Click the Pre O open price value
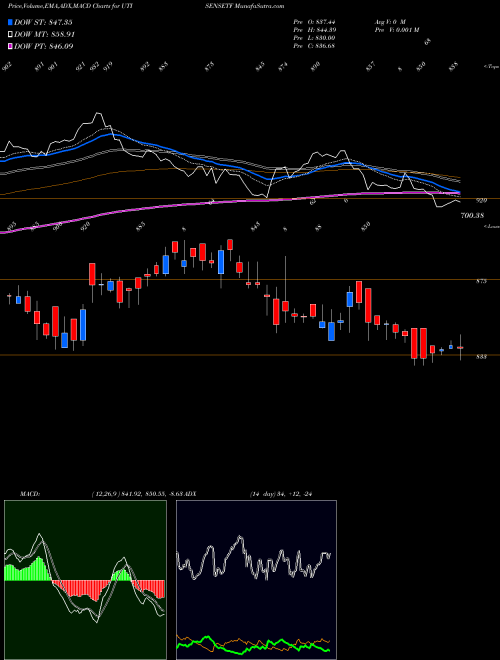Viewport: 500px width, 660px height. click(x=314, y=22)
